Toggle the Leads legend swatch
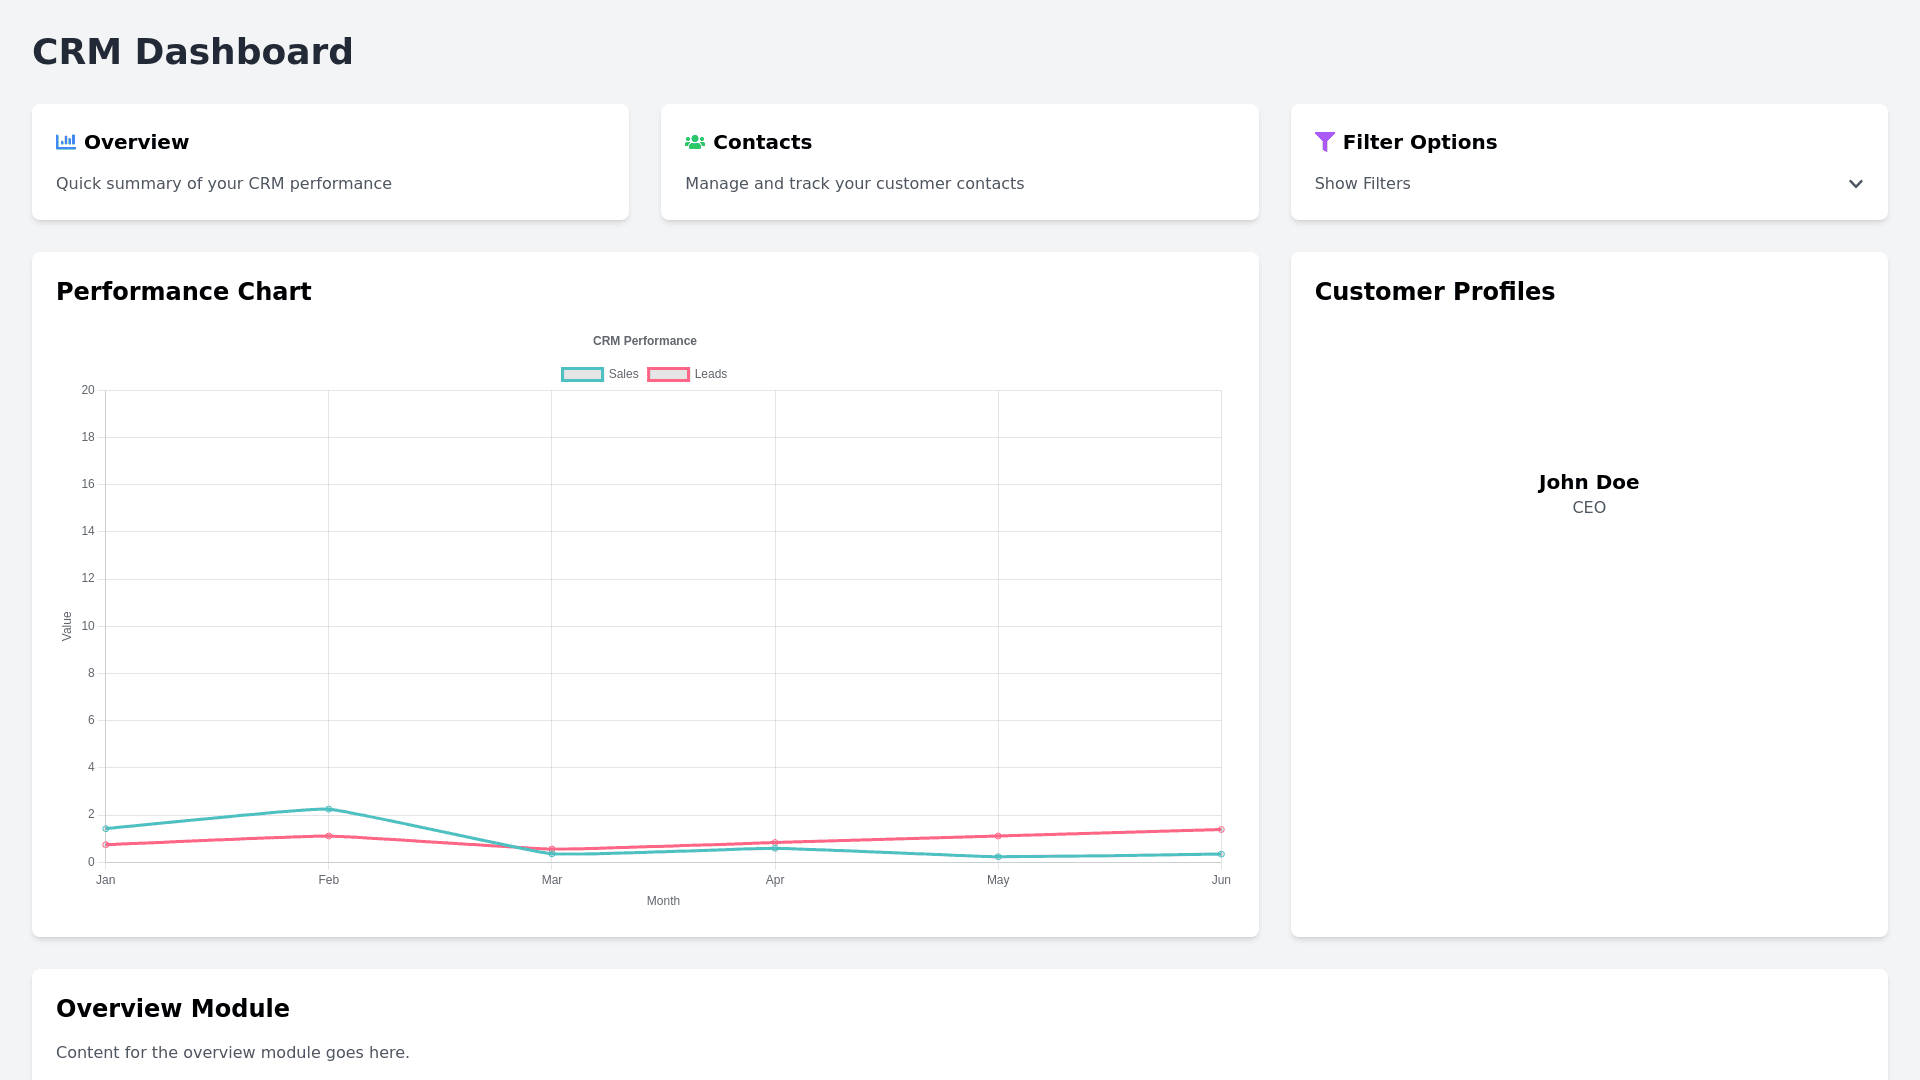Viewport: 1920px width, 1080px height. coord(668,374)
